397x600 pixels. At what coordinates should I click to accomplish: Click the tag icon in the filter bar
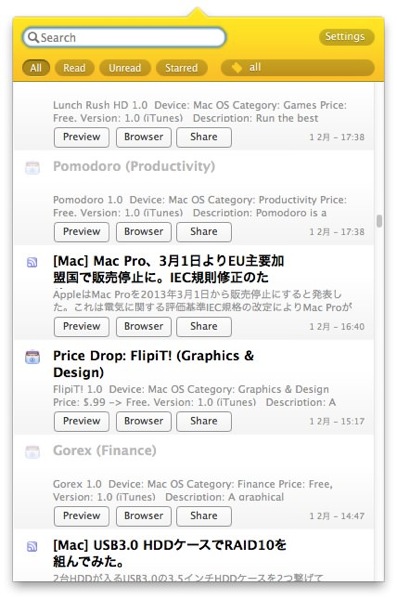click(237, 68)
